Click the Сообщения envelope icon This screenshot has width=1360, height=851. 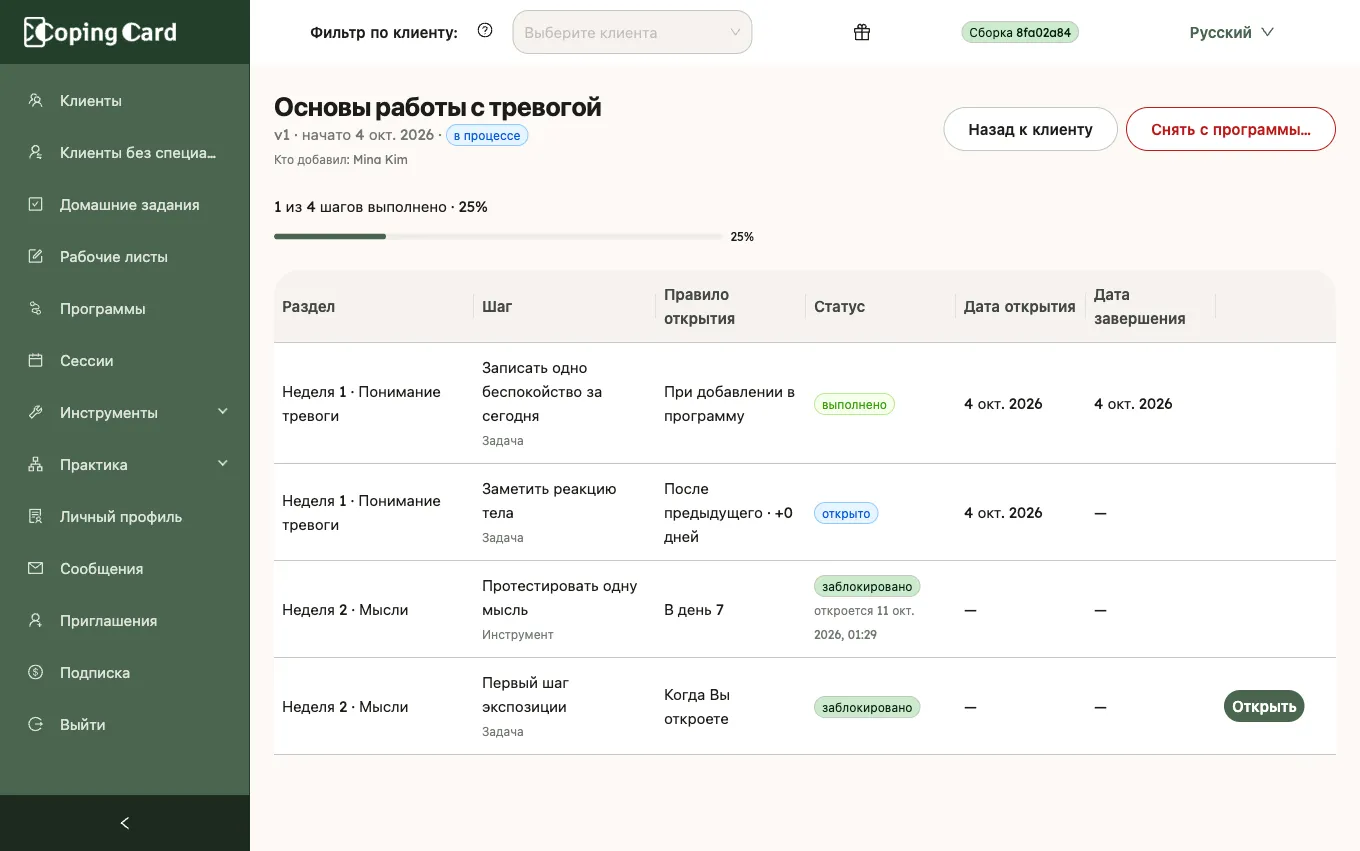[36, 568]
